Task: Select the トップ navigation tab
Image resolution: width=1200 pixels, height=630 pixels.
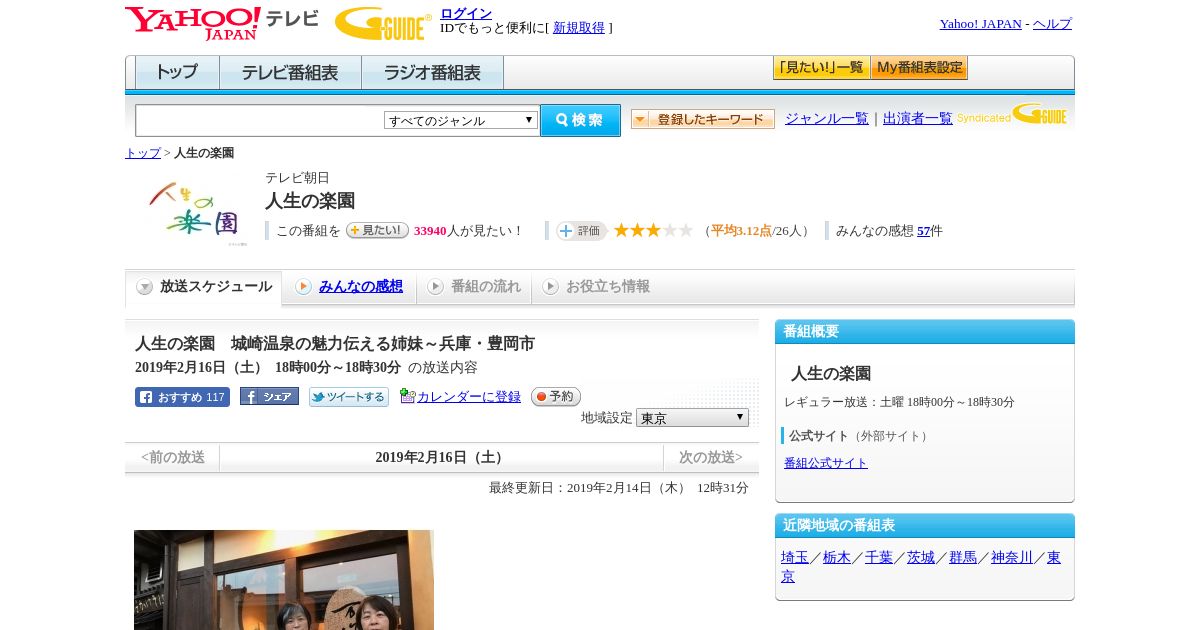Action: tap(177, 73)
